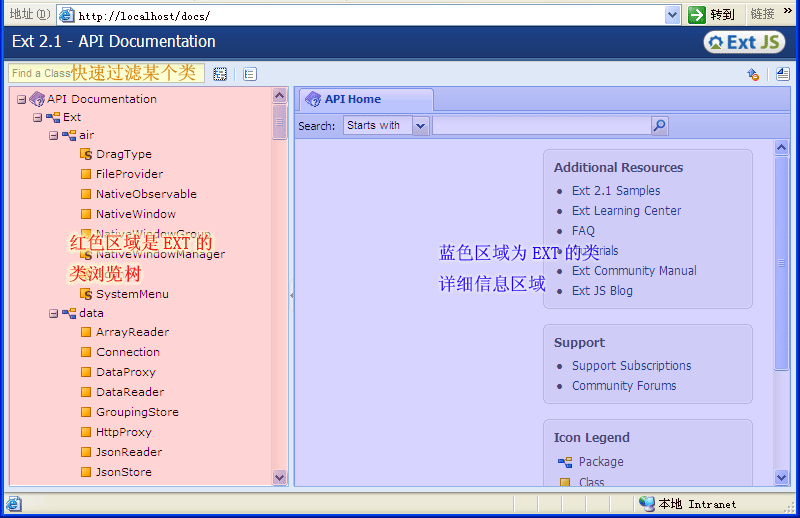Image resolution: width=800 pixels, height=518 pixels.
Task: Select JsonStore in the class tree
Action: coord(124,472)
